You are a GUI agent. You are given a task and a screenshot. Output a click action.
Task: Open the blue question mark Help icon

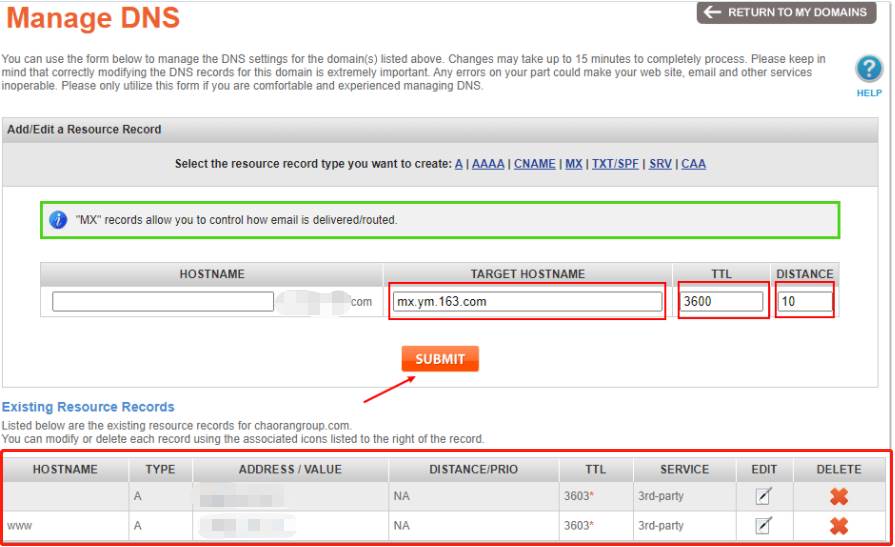point(869,69)
